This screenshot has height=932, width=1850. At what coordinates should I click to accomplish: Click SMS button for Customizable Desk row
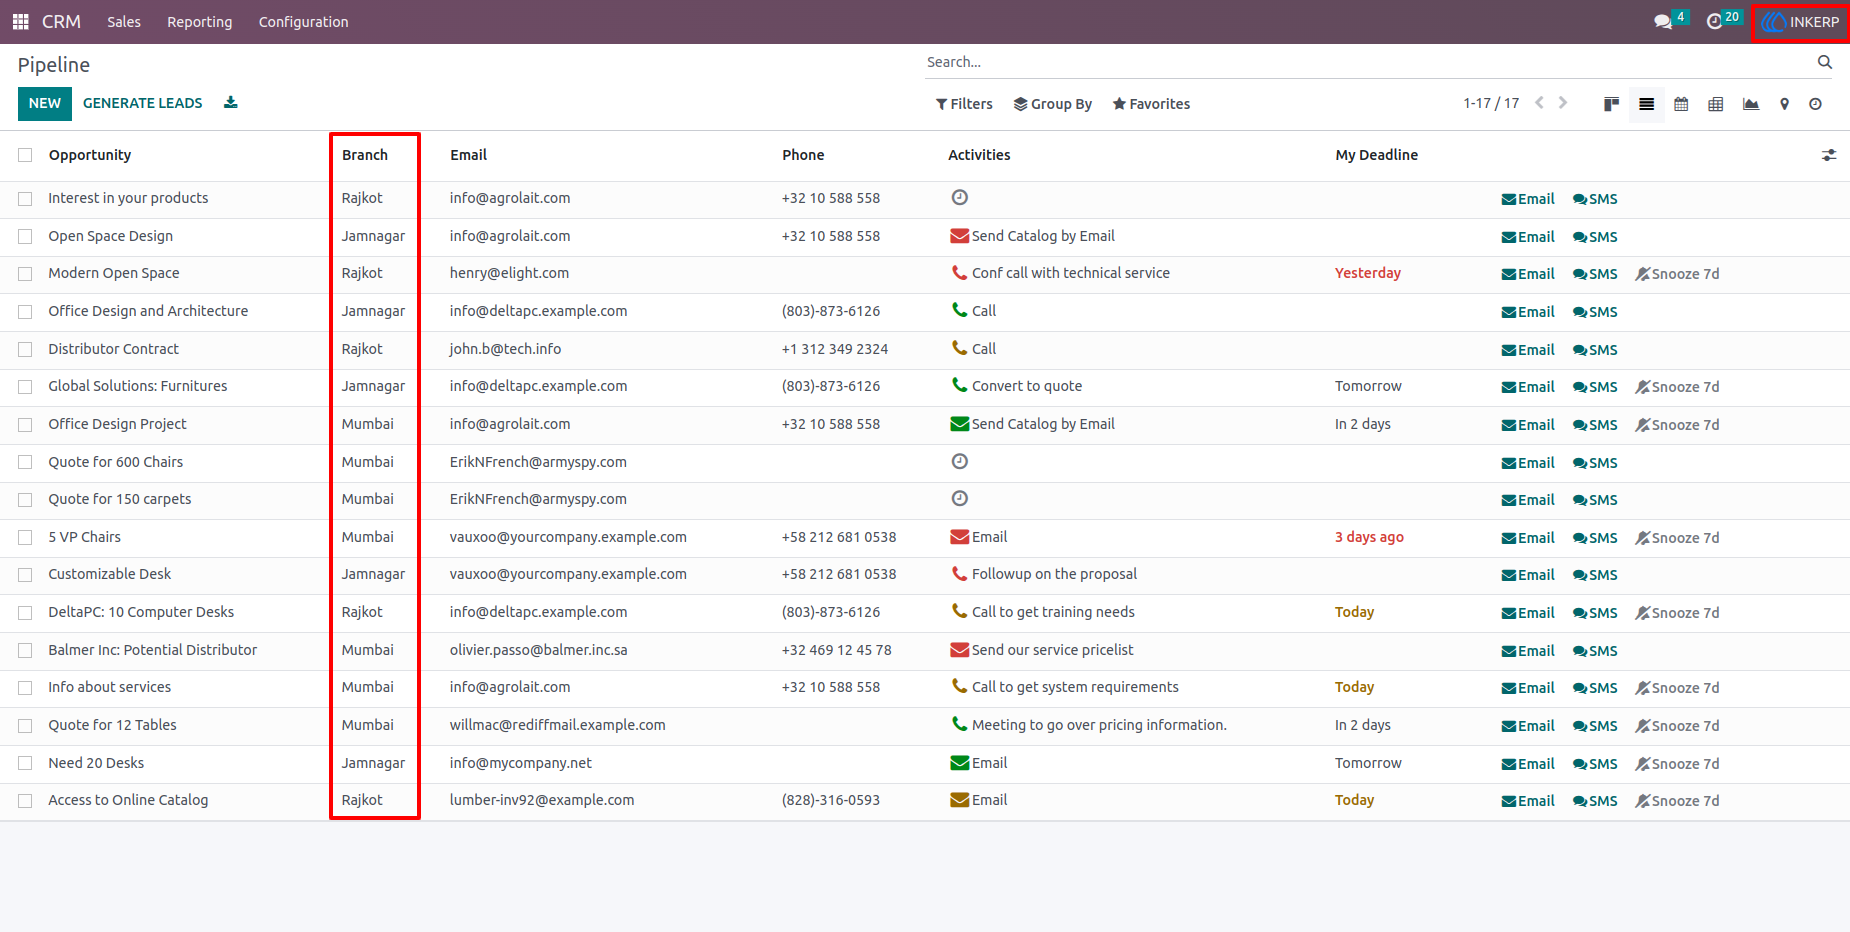tap(1595, 575)
